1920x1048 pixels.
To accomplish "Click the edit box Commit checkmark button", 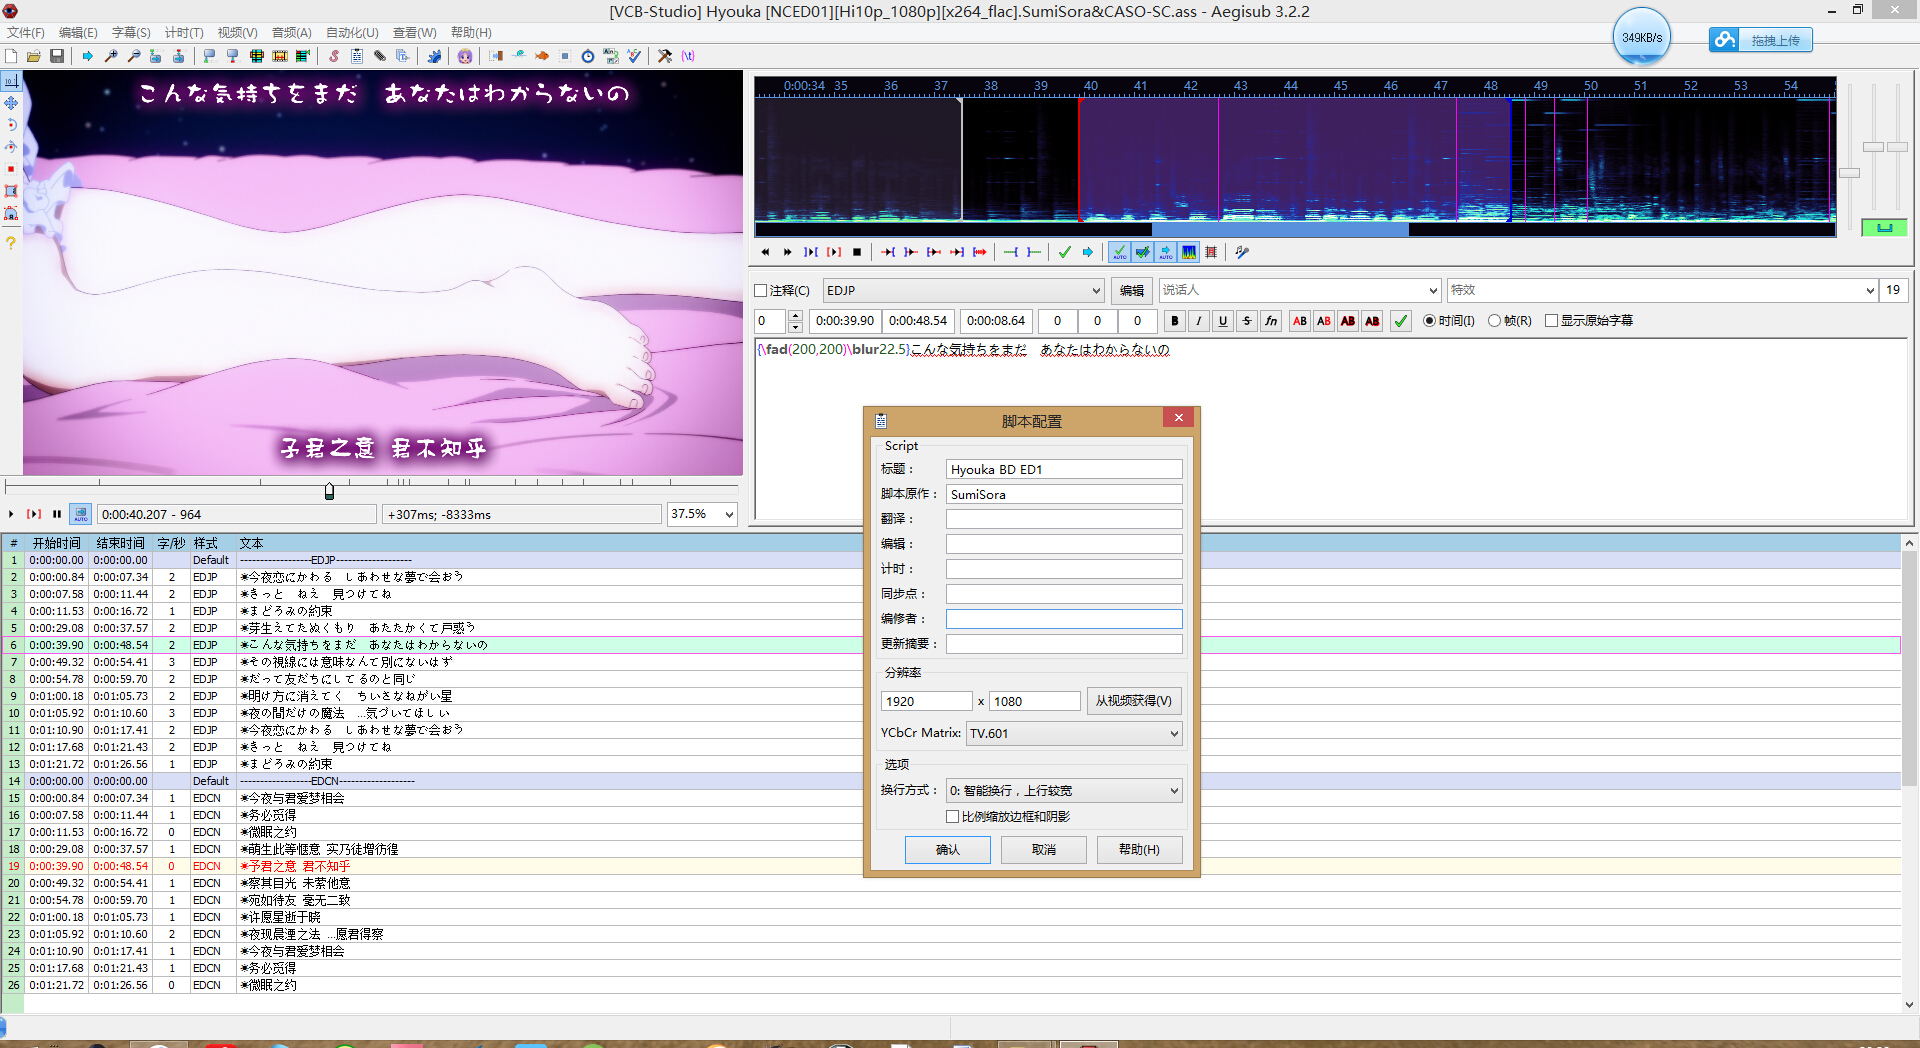I will coord(1401,321).
